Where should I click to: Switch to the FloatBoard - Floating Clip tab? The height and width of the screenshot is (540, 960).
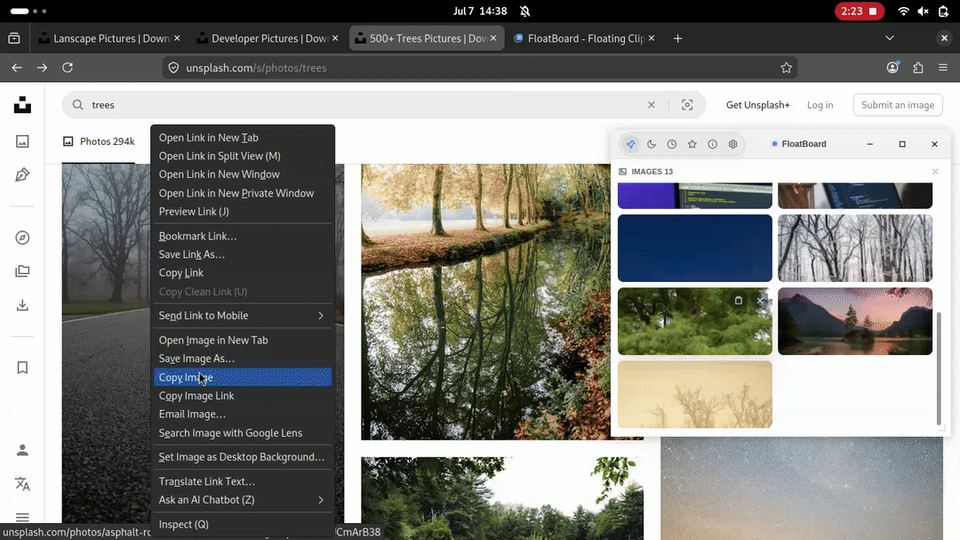pos(584,38)
